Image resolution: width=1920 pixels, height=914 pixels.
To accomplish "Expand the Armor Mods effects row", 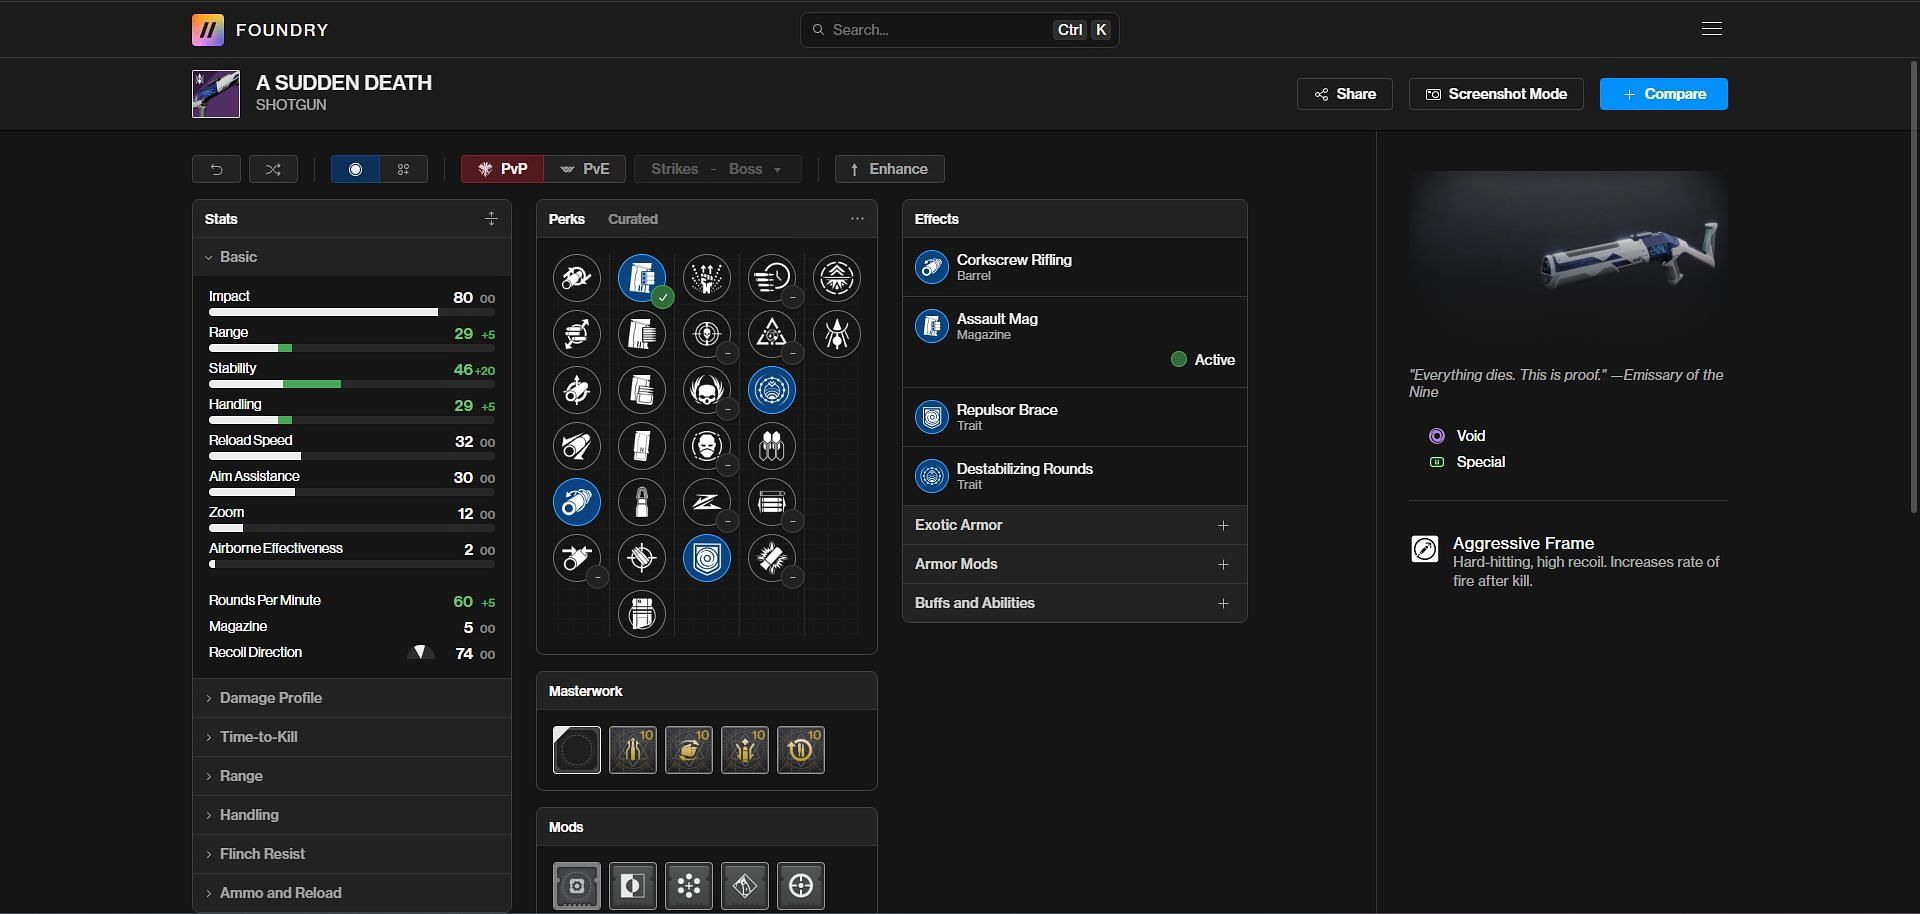I will coord(1074,564).
